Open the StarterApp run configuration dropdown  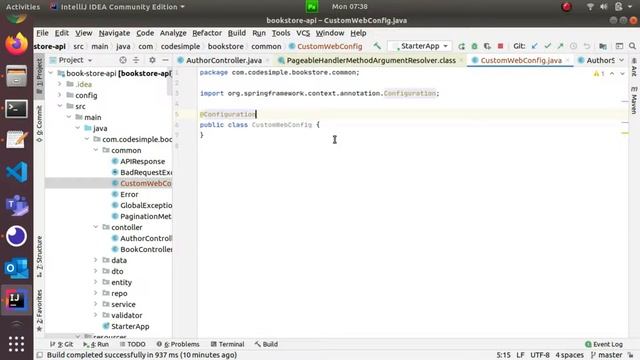pos(420,46)
